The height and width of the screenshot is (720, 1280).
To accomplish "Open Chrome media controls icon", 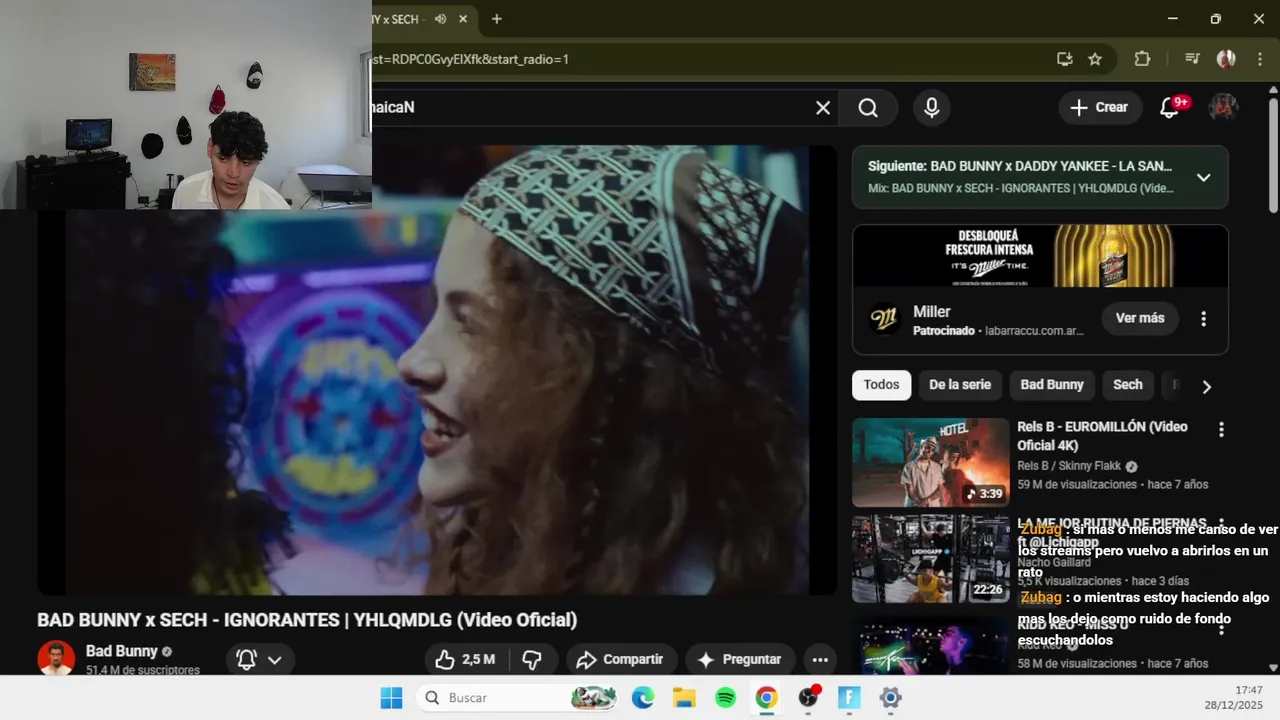I will coord(1192,59).
